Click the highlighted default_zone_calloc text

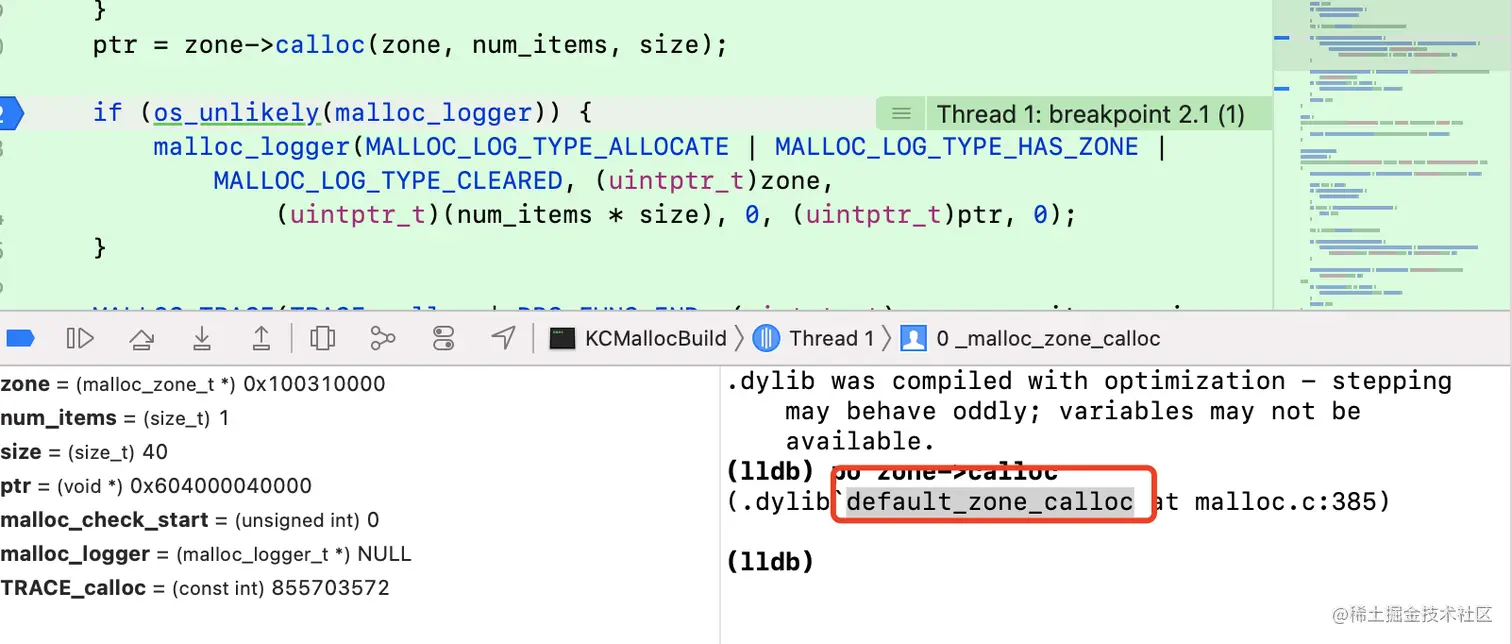(x=990, y=501)
